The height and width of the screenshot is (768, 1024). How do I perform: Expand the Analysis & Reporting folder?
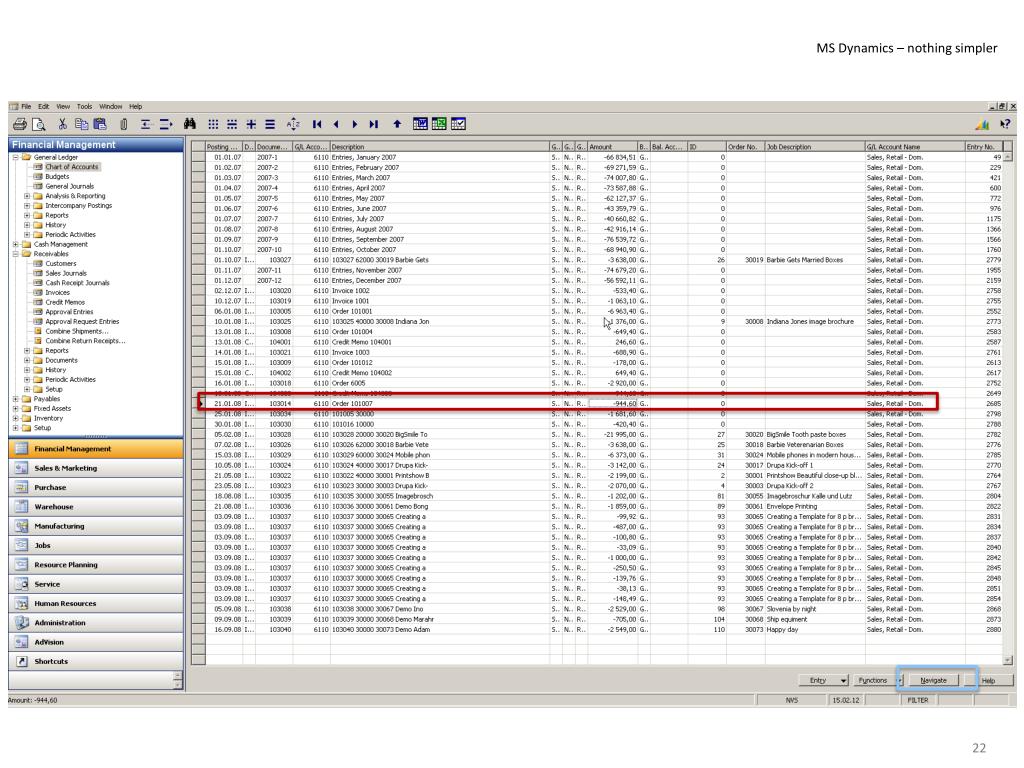27,196
